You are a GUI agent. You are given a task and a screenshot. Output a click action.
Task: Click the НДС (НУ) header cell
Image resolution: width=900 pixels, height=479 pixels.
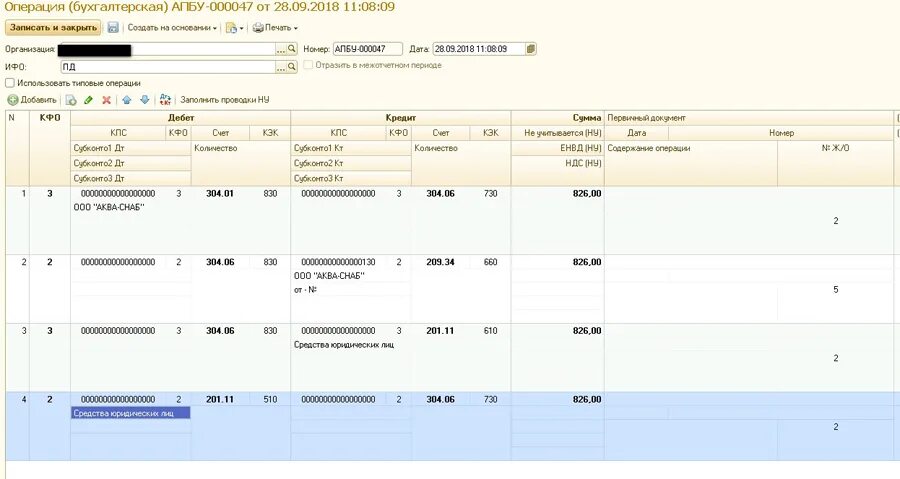557,163
